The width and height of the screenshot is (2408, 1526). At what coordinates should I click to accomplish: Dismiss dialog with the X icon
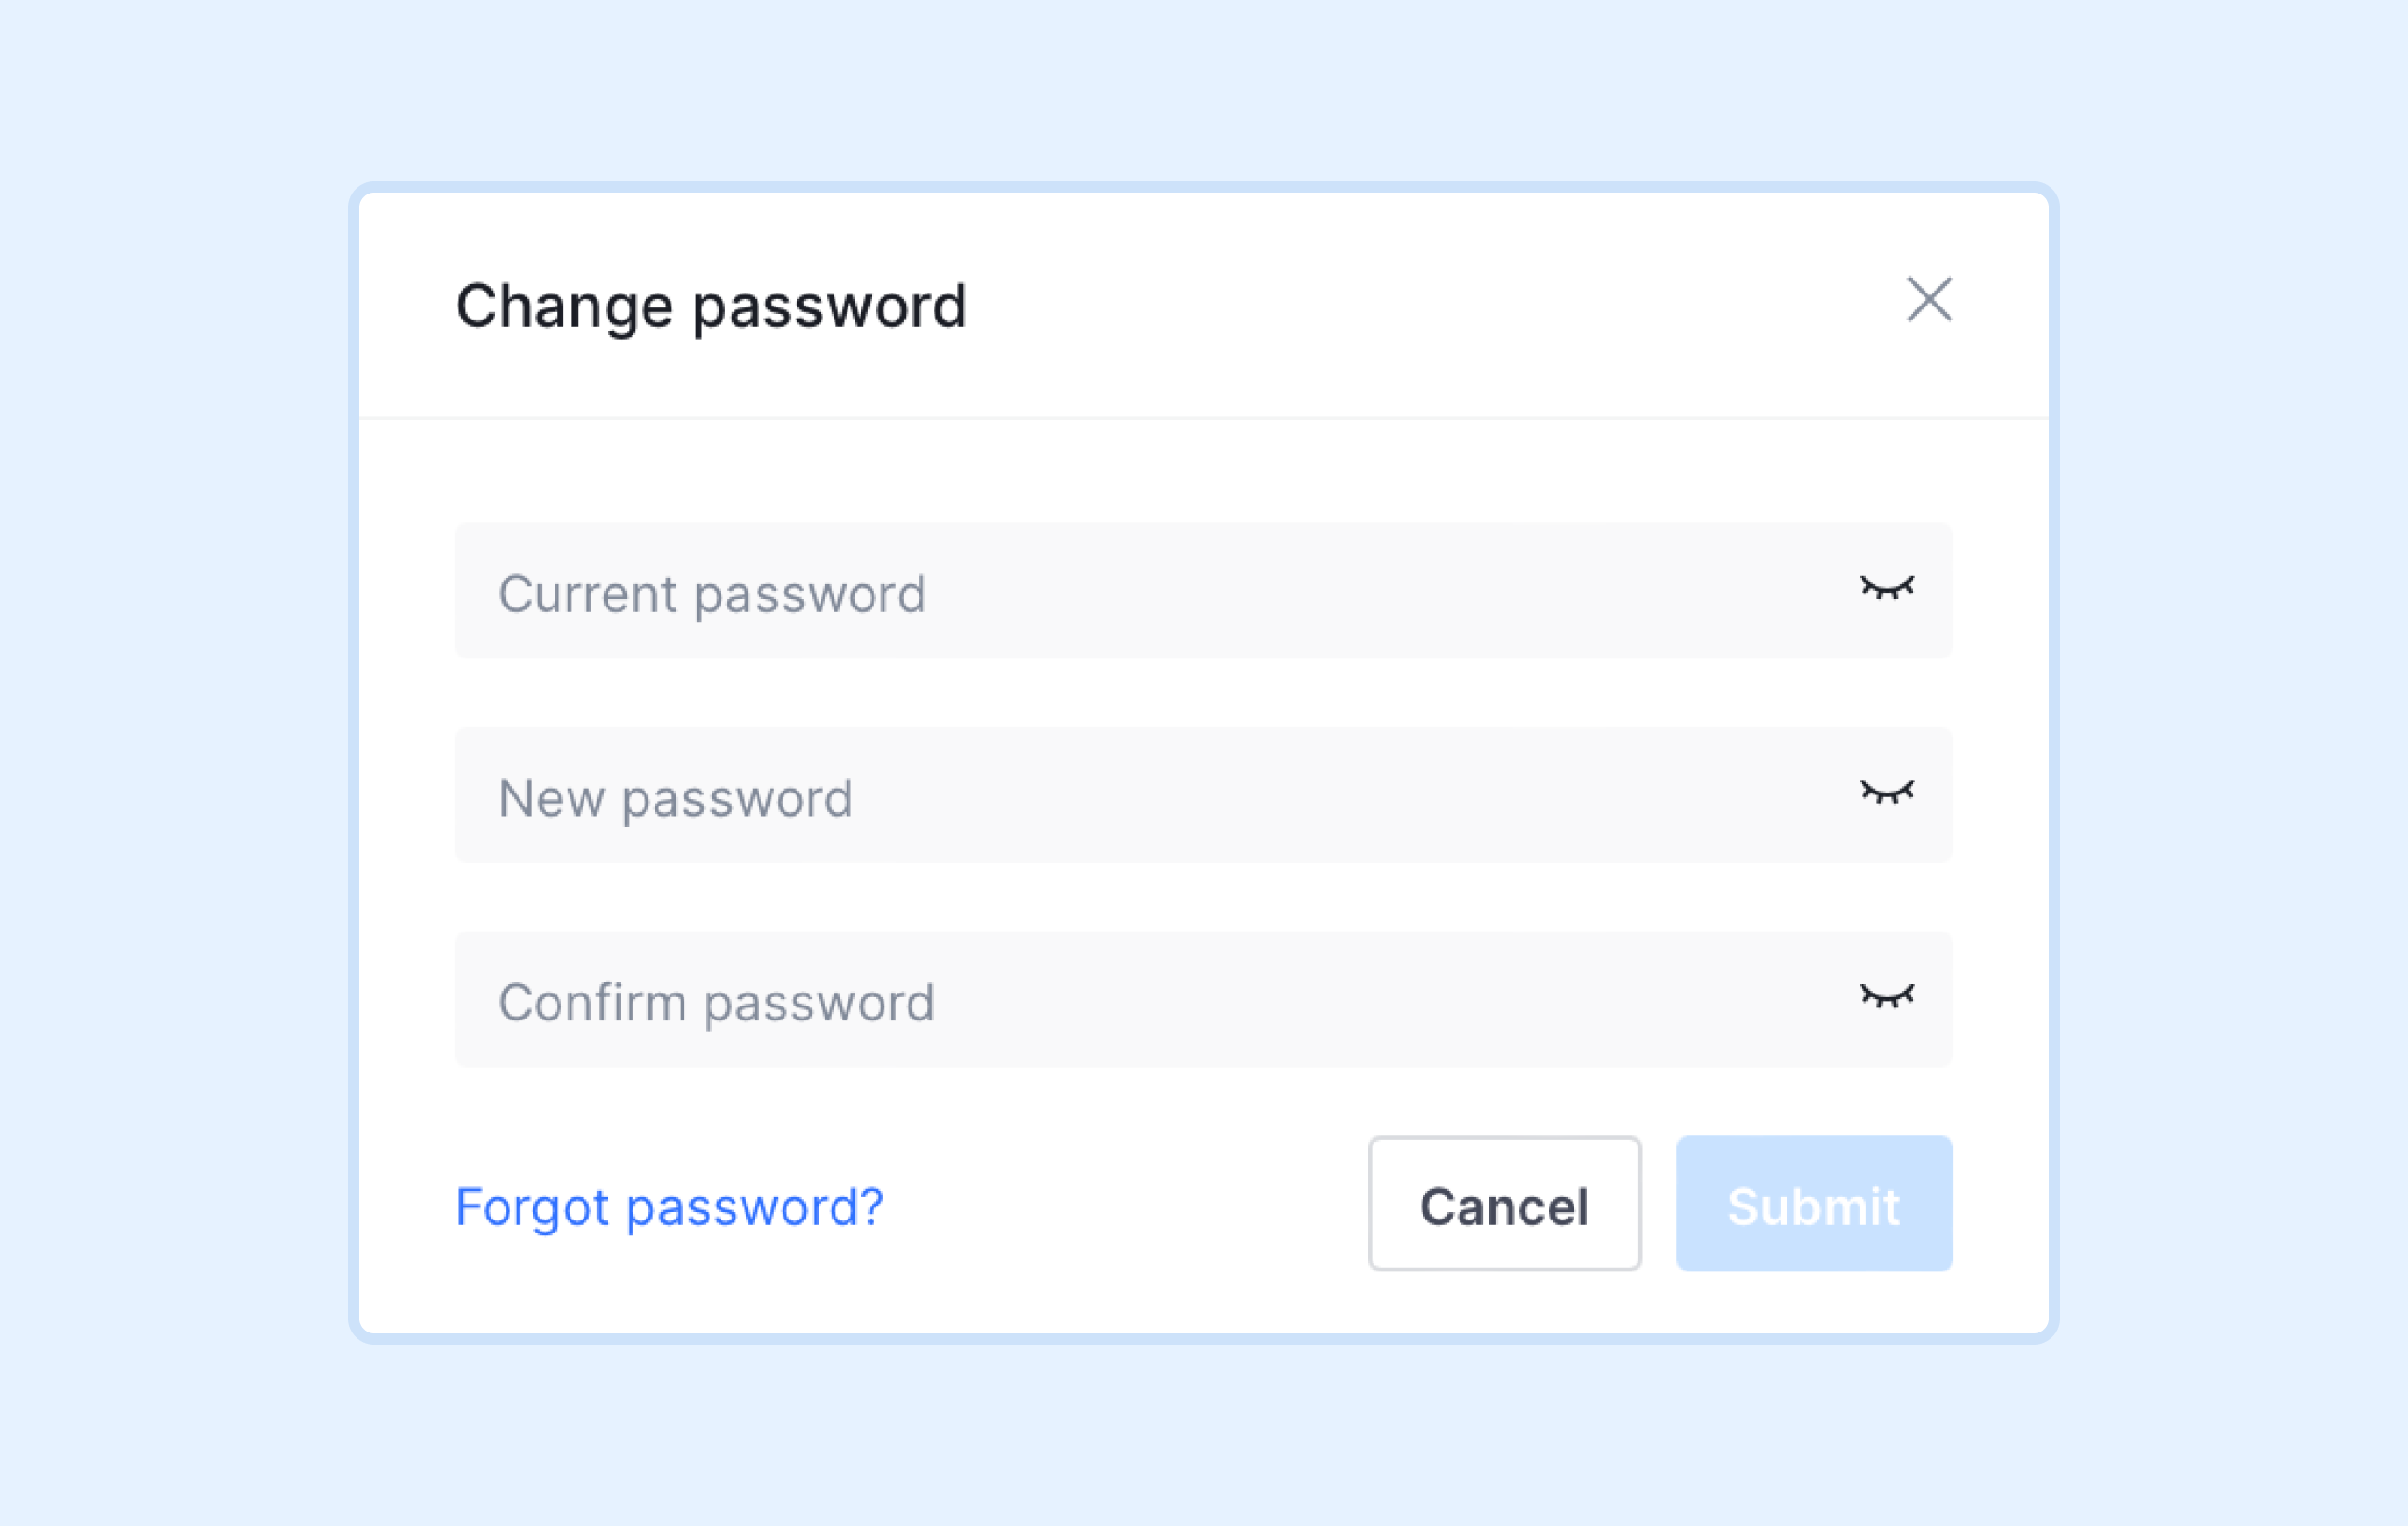click(1929, 299)
